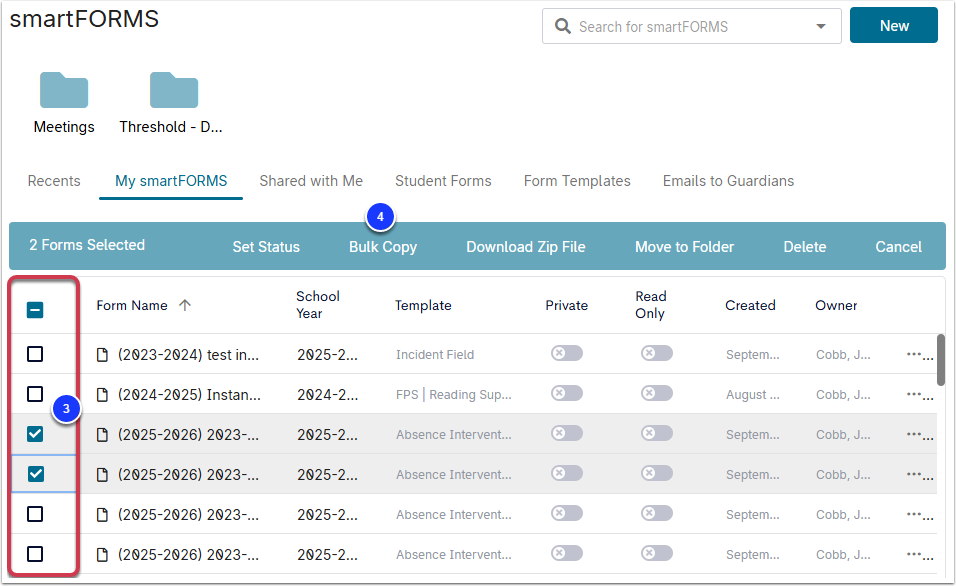Select the My smartFORMS tab
The width and height of the screenshot is (956, 586).
point(171,181)
